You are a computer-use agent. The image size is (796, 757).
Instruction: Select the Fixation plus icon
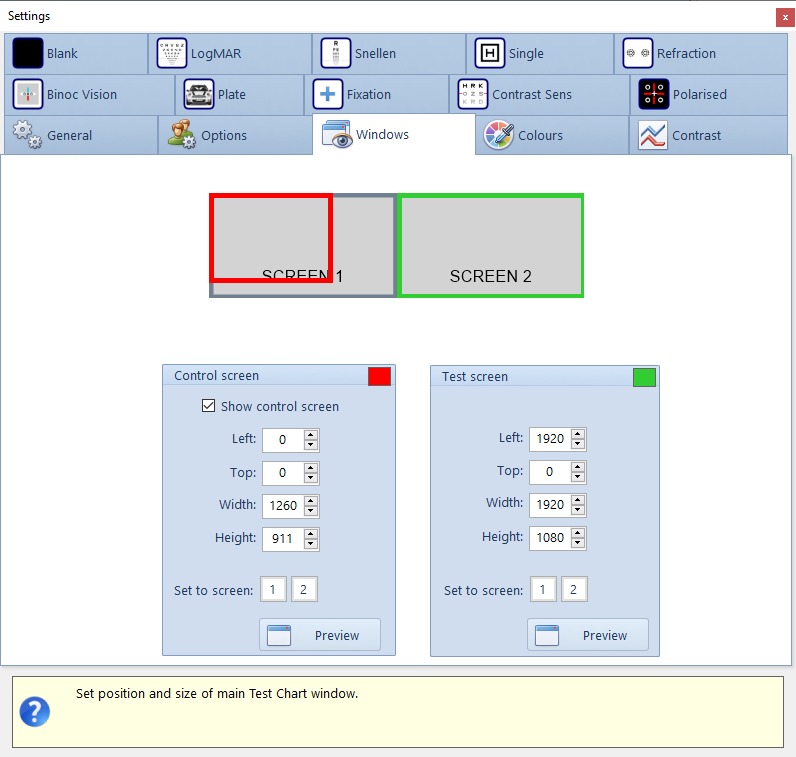click(328, 94)
